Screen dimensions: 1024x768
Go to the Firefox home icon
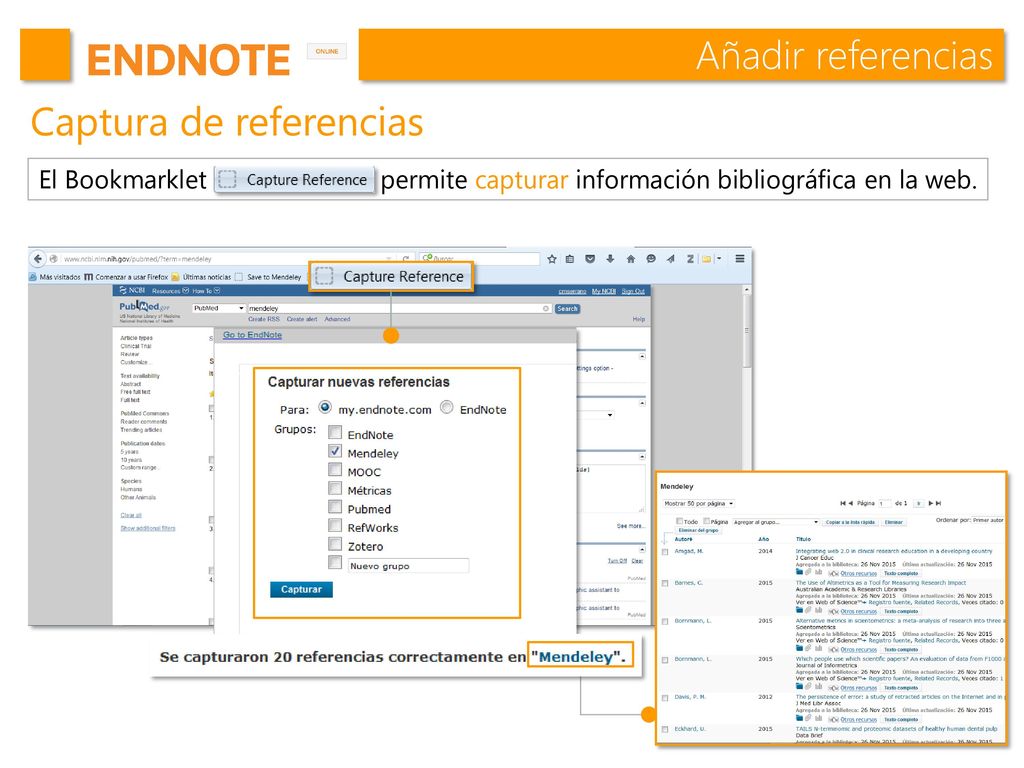pyautogui.click(x=630, y=259)
